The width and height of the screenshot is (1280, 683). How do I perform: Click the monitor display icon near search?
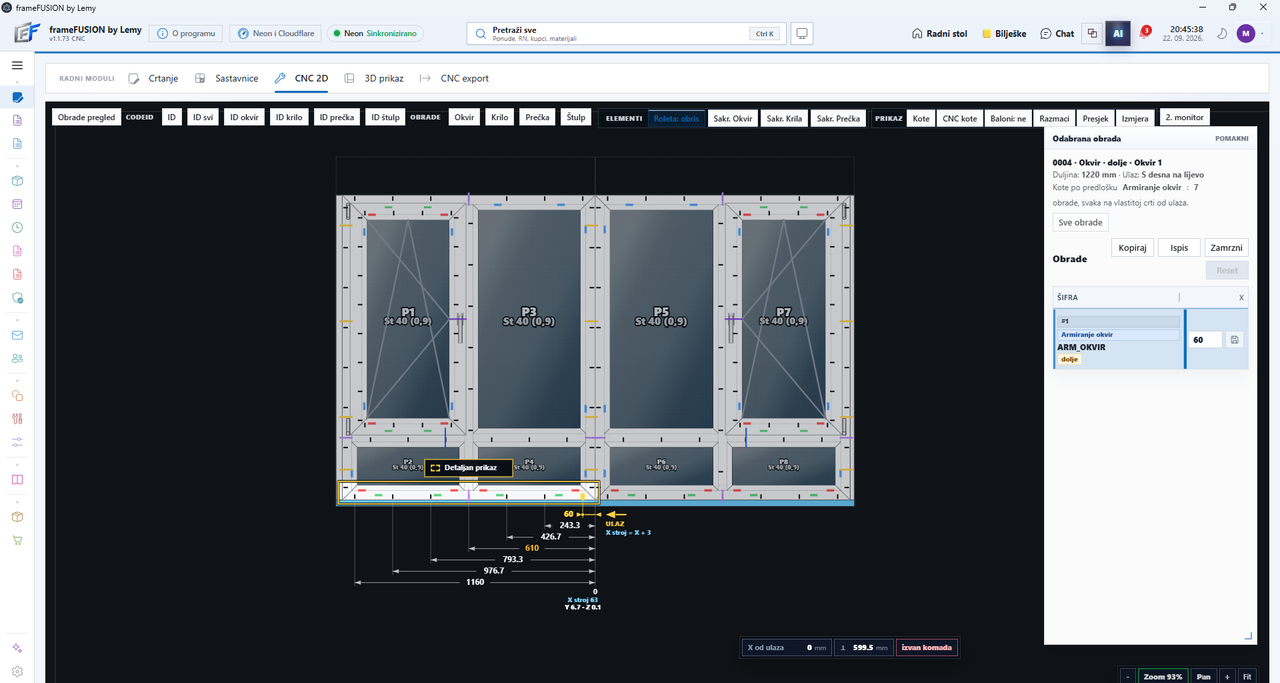coord(801,33)
